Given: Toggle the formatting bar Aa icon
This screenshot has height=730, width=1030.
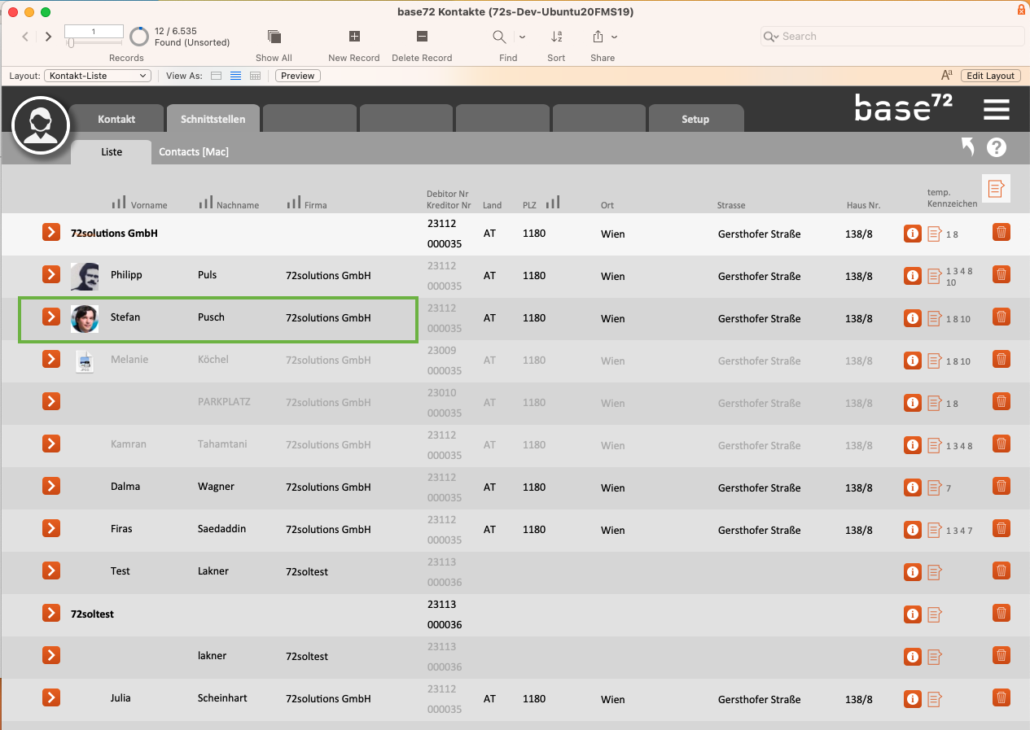Looking at the screenshot, I should click(x=947, y=76).
